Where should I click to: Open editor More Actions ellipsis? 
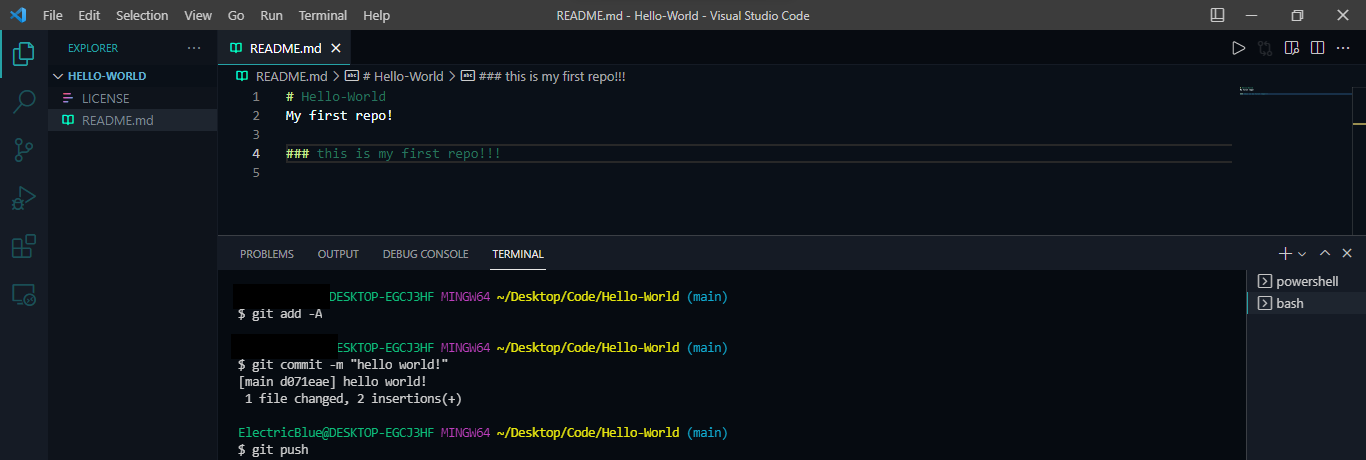[1343, 48]
